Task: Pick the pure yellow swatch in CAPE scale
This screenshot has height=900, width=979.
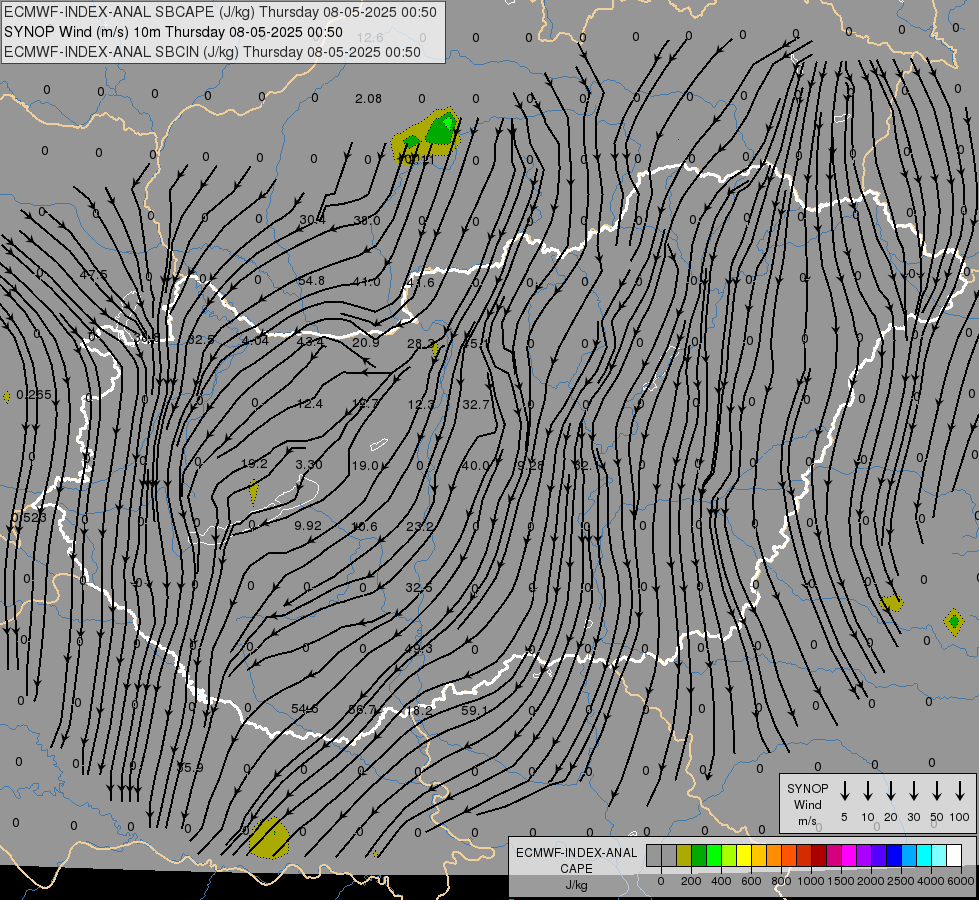Action: click(744, 856)
